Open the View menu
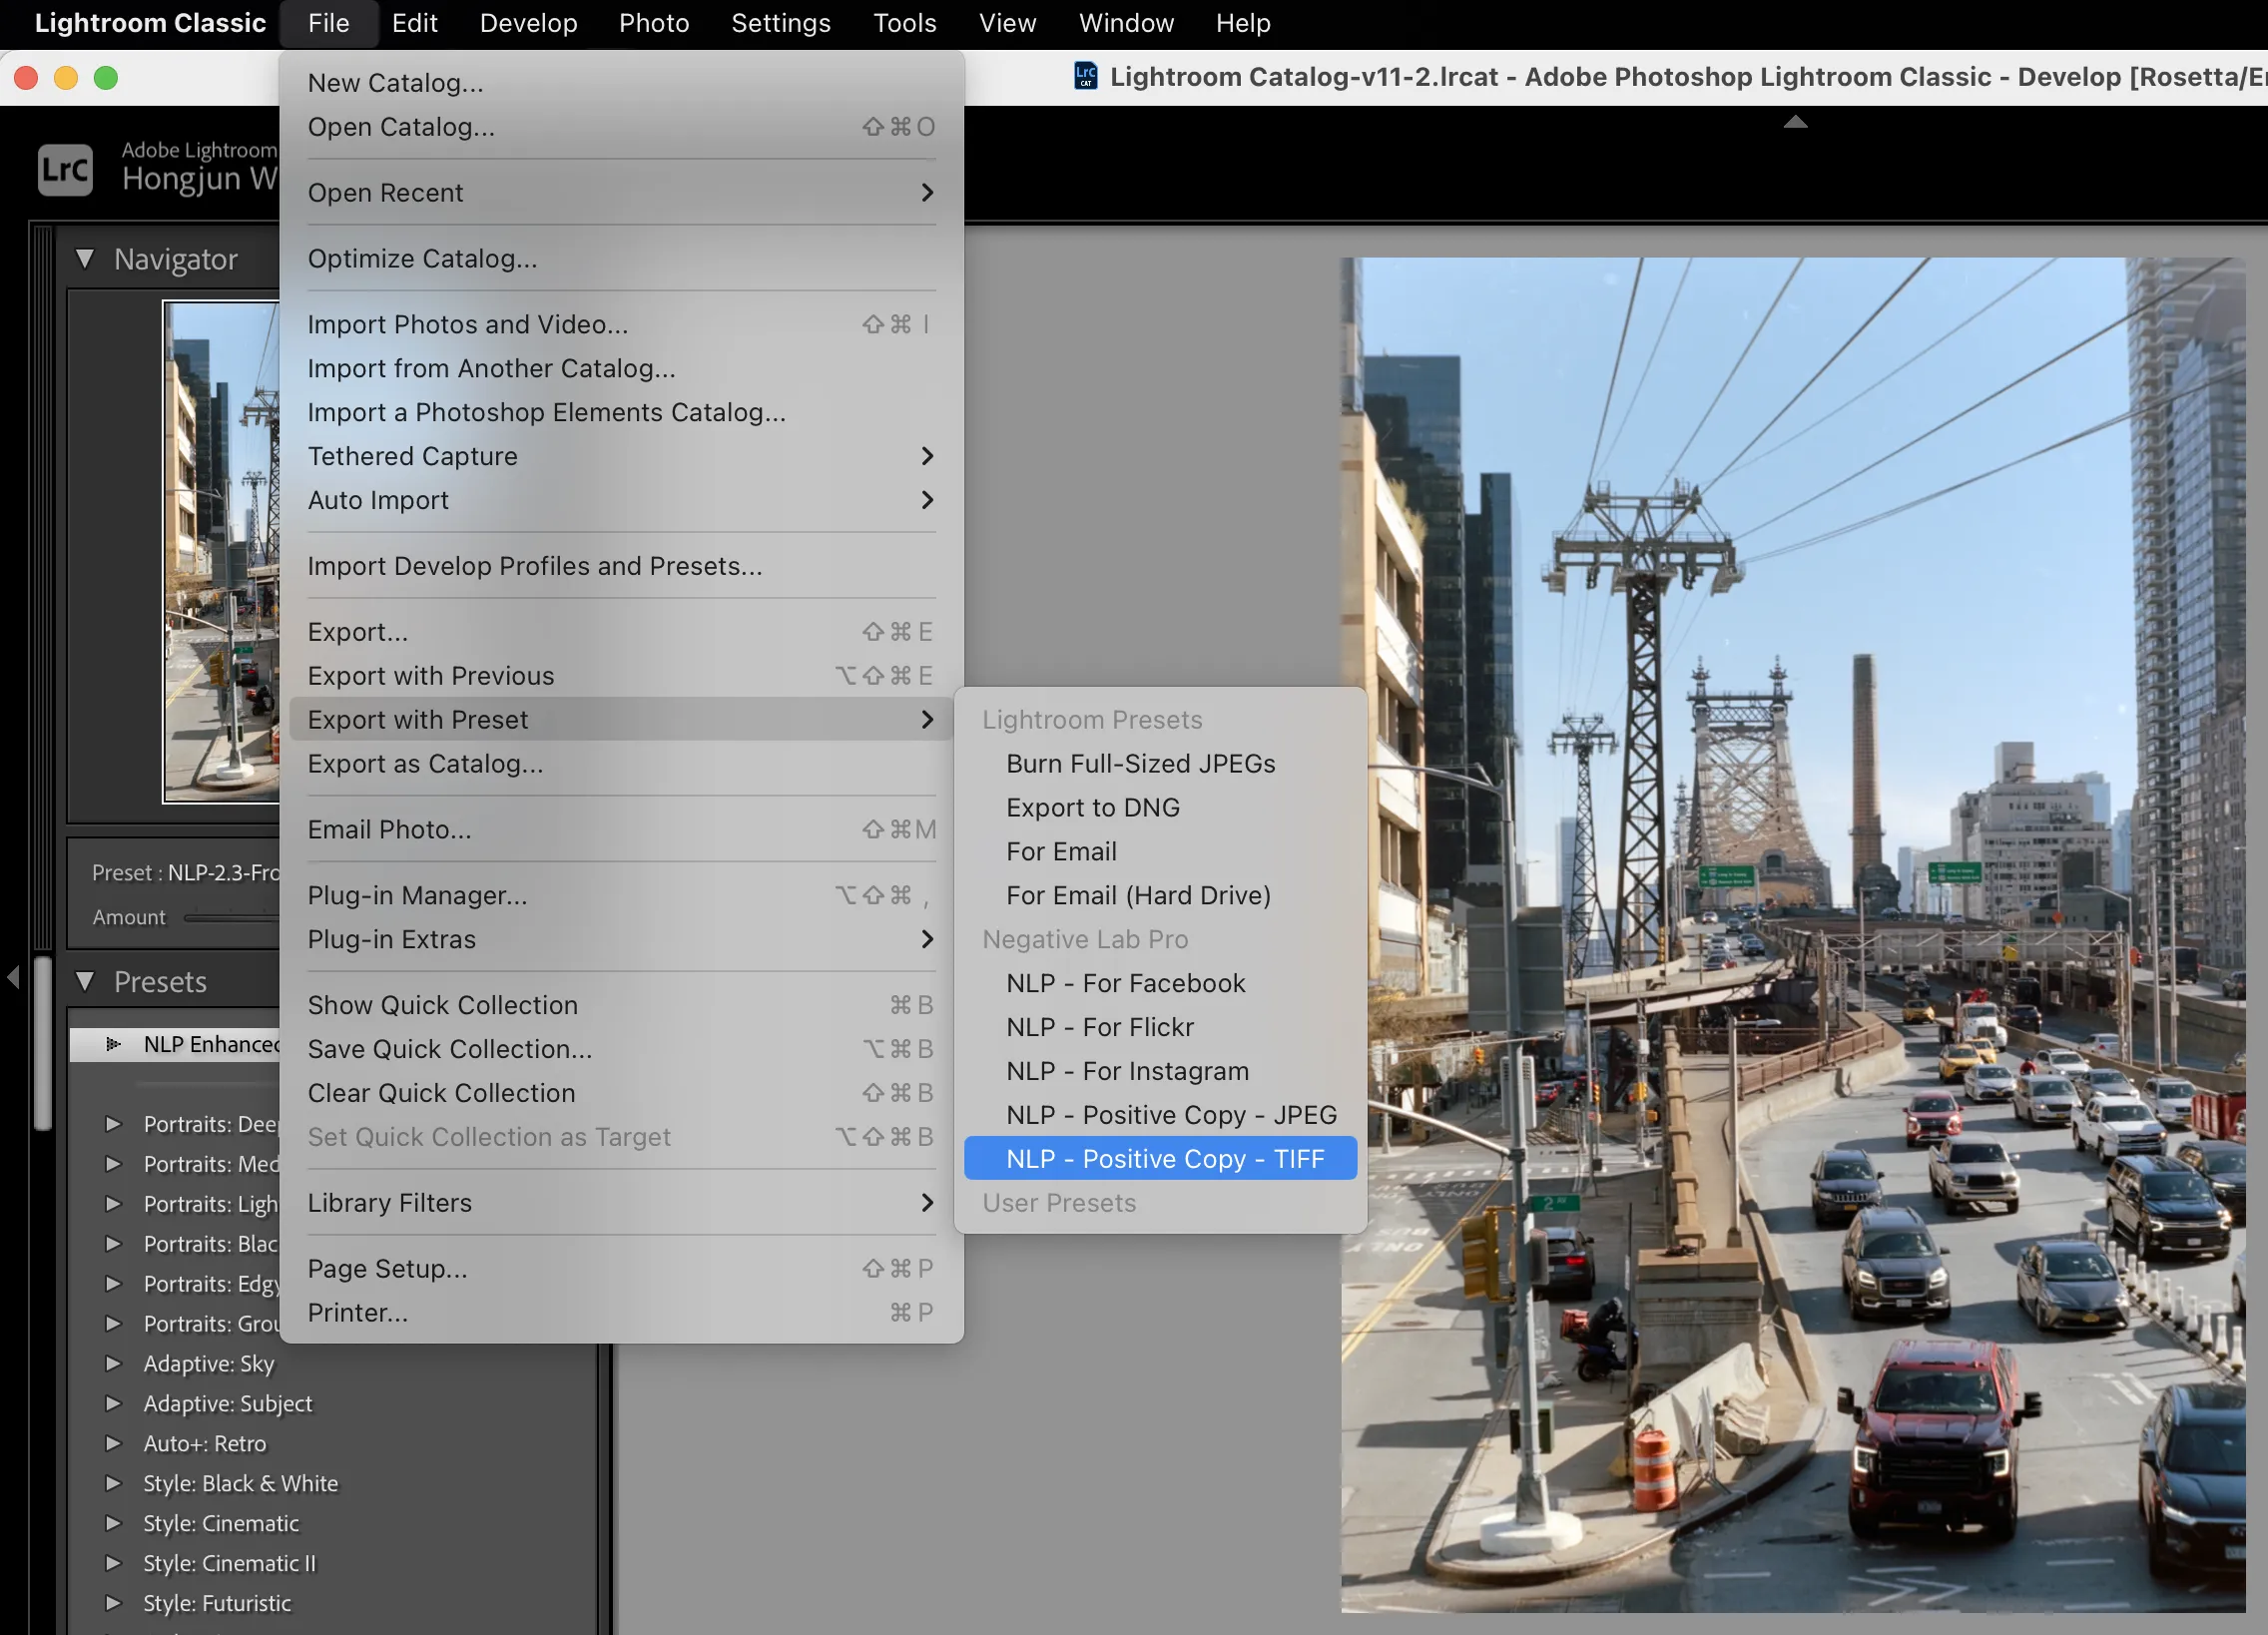This screenshot has width=2268, height=1635. click(1007, 23)
